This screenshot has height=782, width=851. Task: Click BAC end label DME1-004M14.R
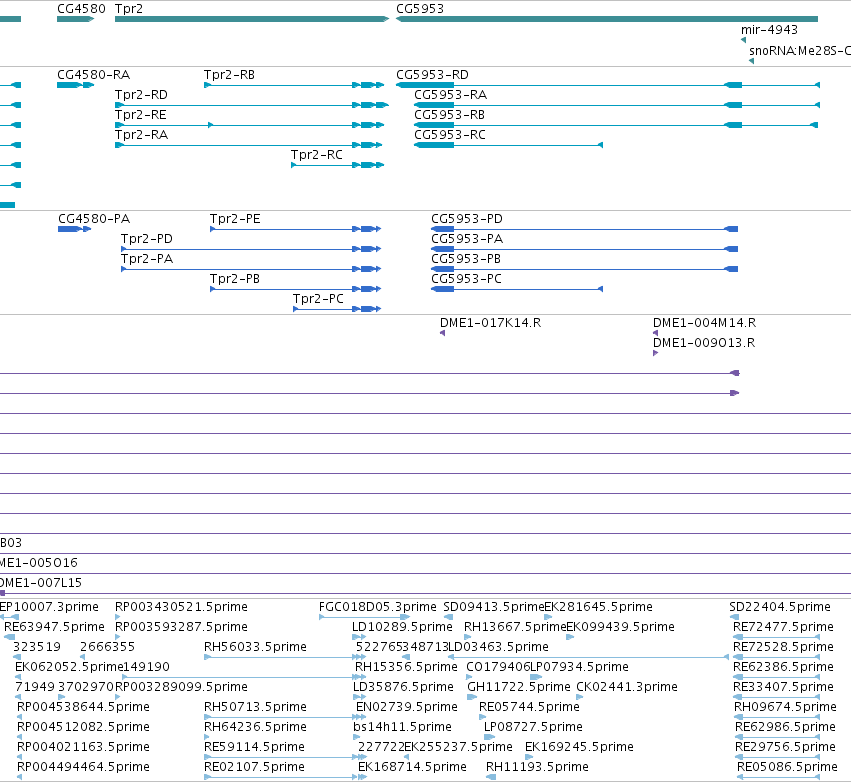click(x=704, y=323)
